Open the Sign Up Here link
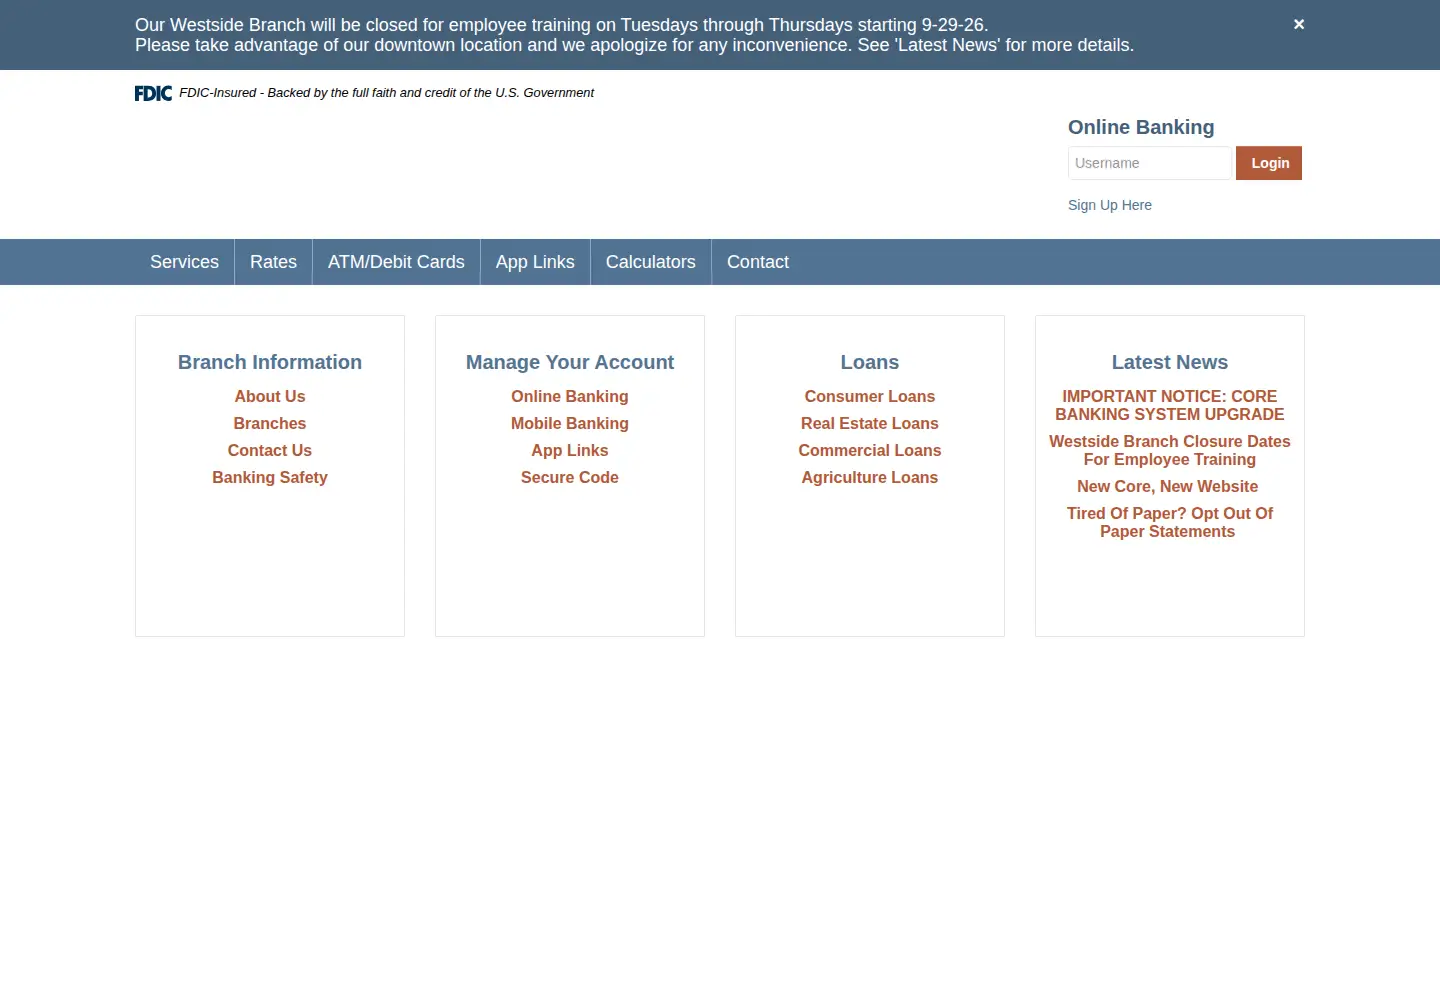The image size is (1440, 1000). tap(1110, 205)
